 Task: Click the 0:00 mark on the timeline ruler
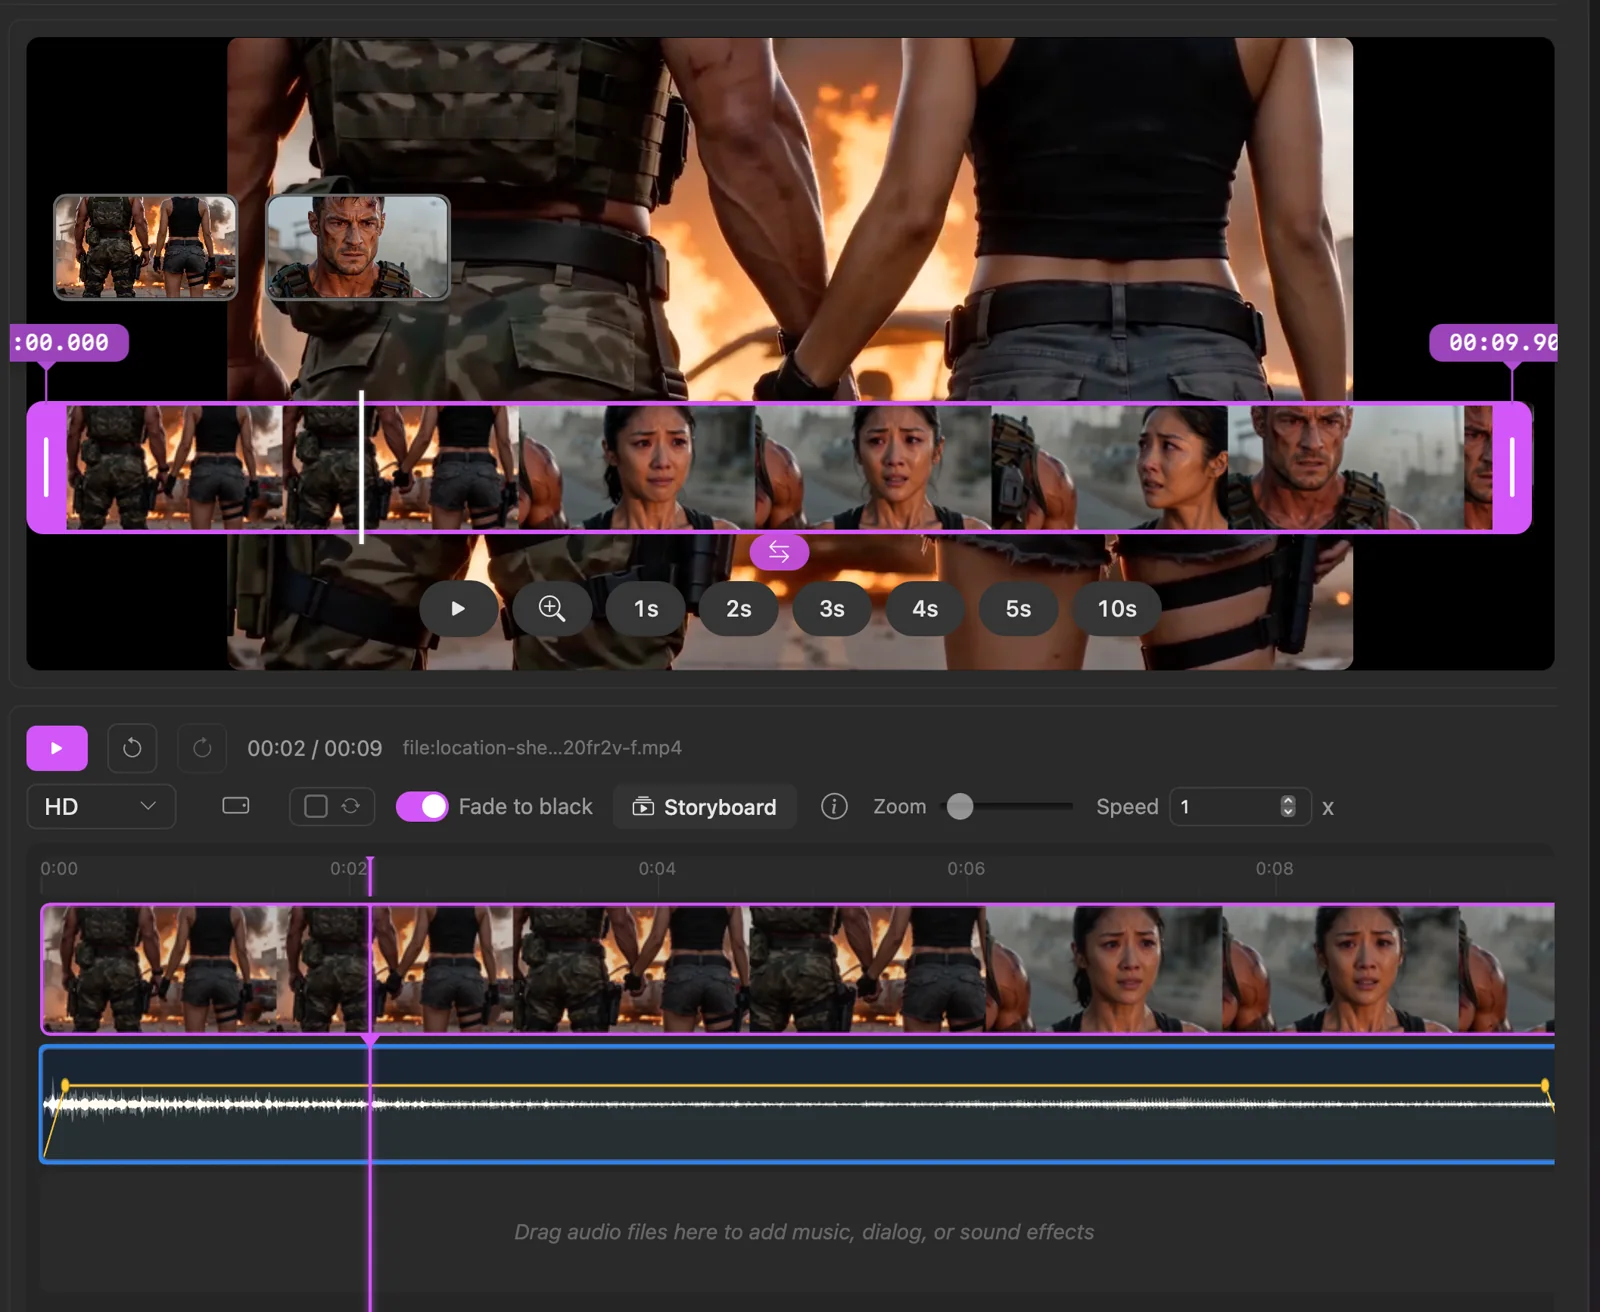pyautogui.click(x=59, y=868)
